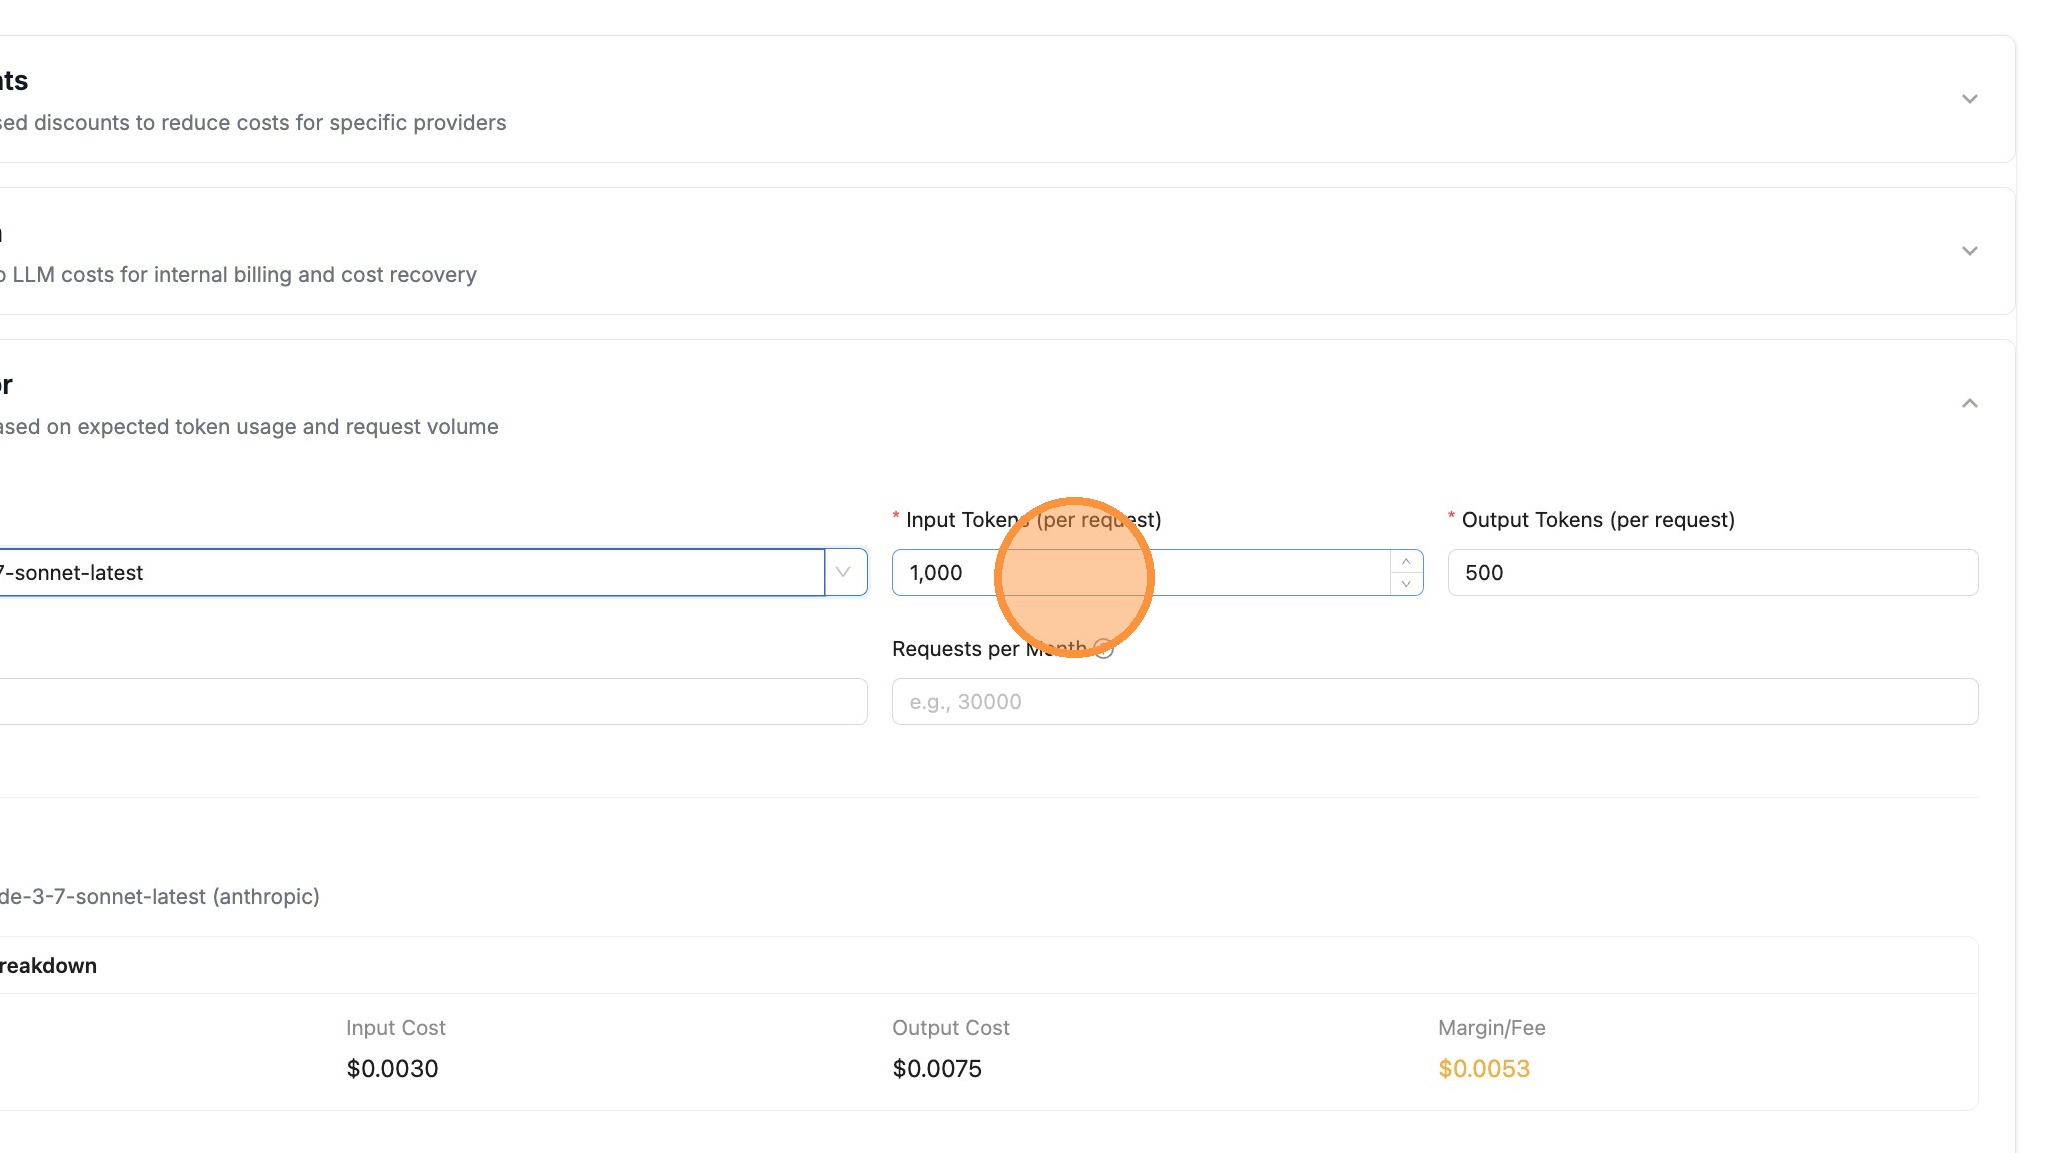Expand the cost allocation section

(1969, 250)
